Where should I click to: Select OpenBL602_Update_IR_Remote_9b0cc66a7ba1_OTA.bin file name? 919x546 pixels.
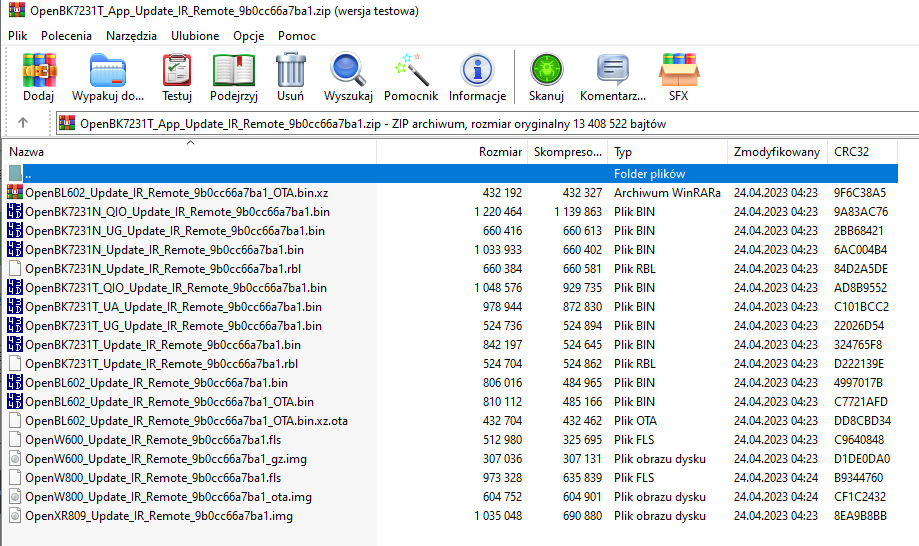click(169, 402)
